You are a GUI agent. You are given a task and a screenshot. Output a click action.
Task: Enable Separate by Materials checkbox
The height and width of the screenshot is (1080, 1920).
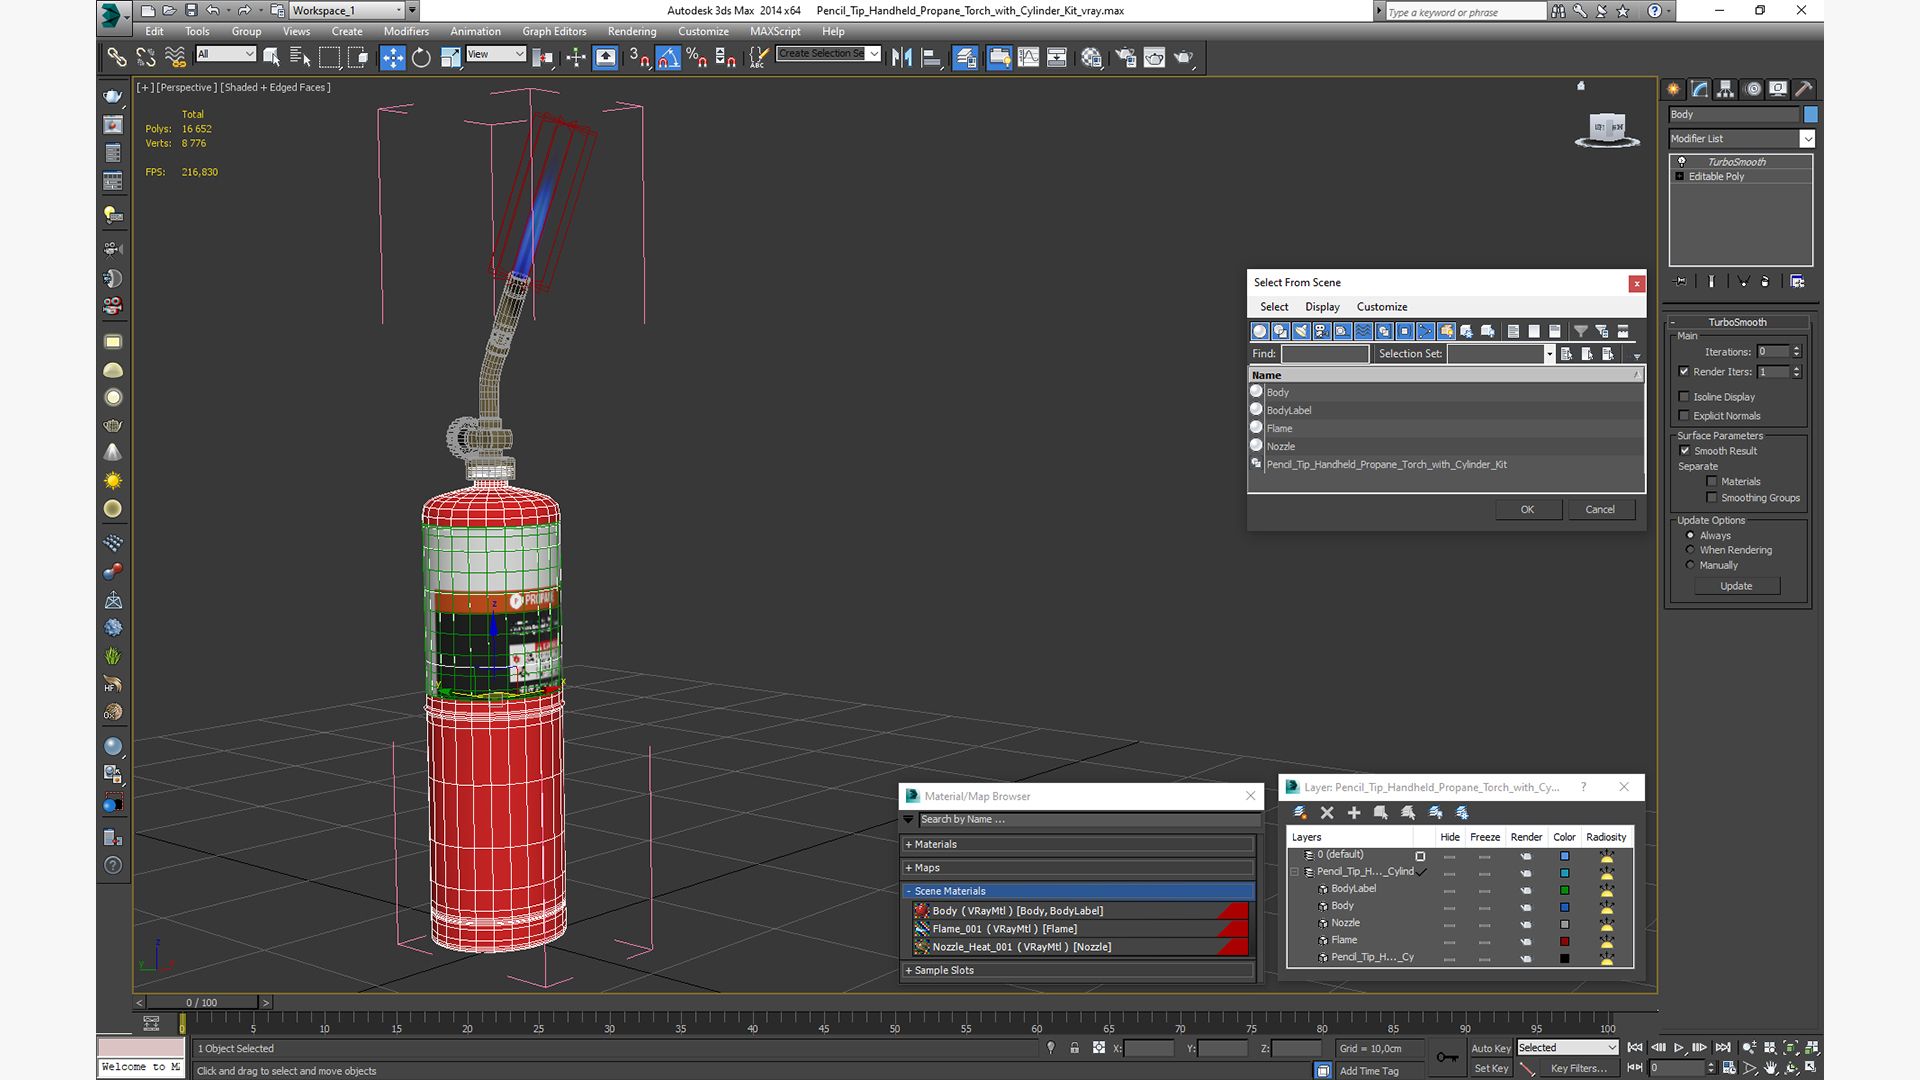pyautogui.click(x=1712, y=482)
